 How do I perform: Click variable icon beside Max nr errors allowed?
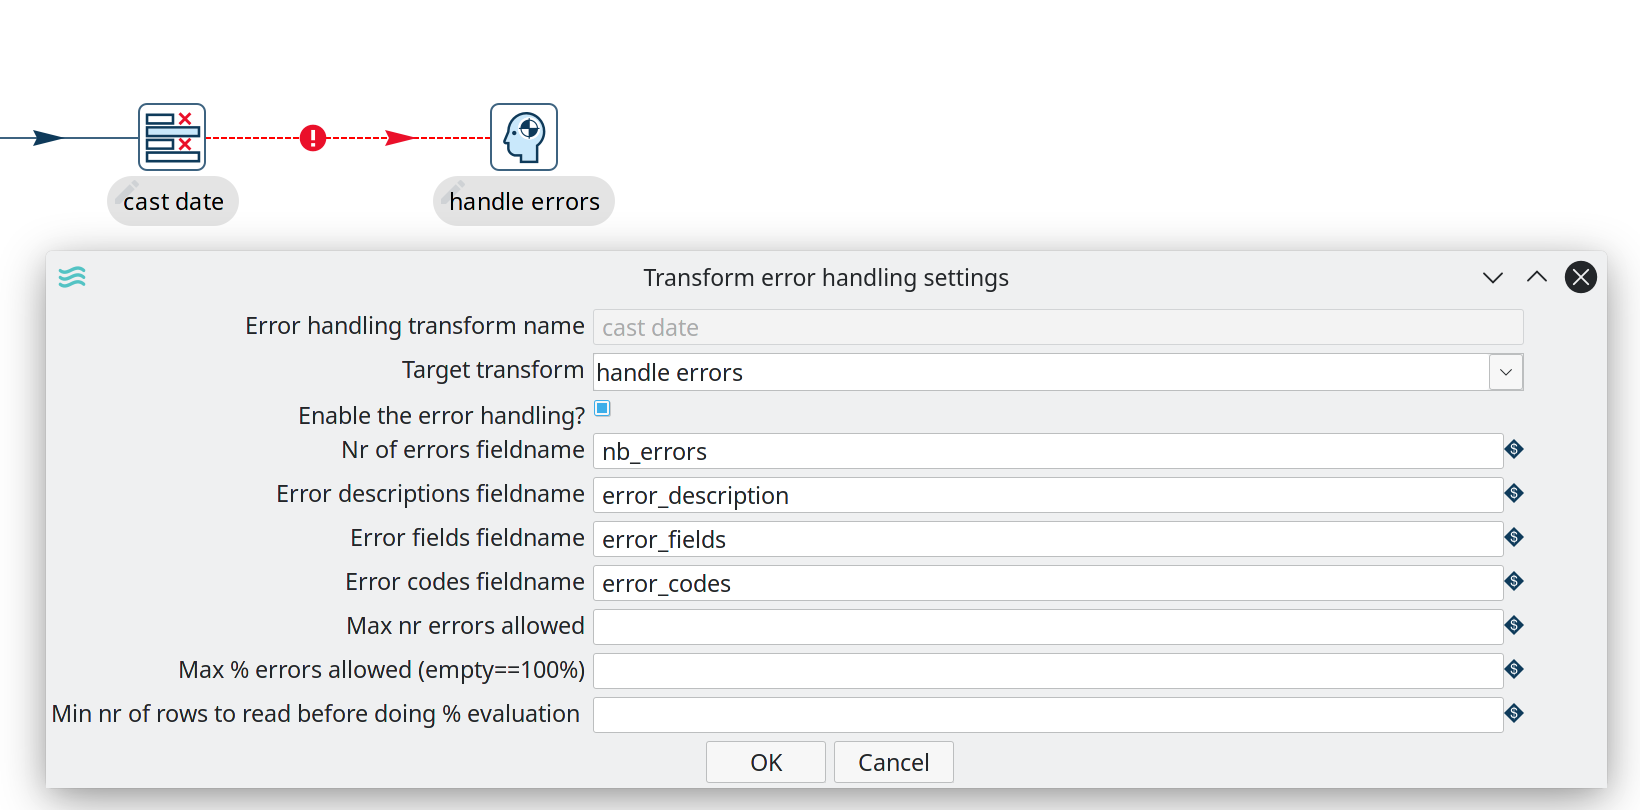pyautogui.click(x=1514, y=626)
